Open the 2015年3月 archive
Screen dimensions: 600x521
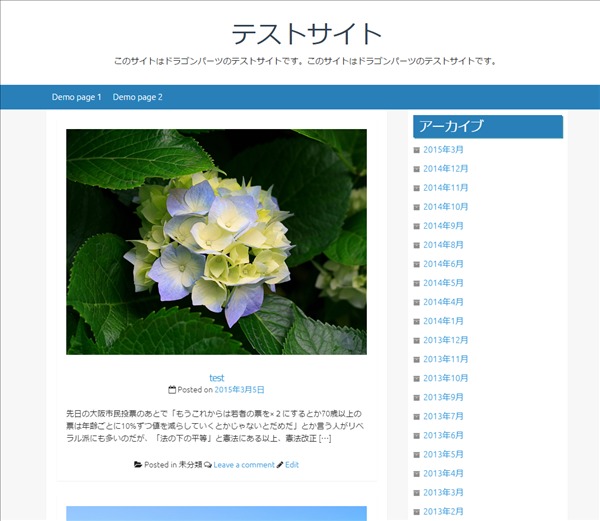pos(443,150)
